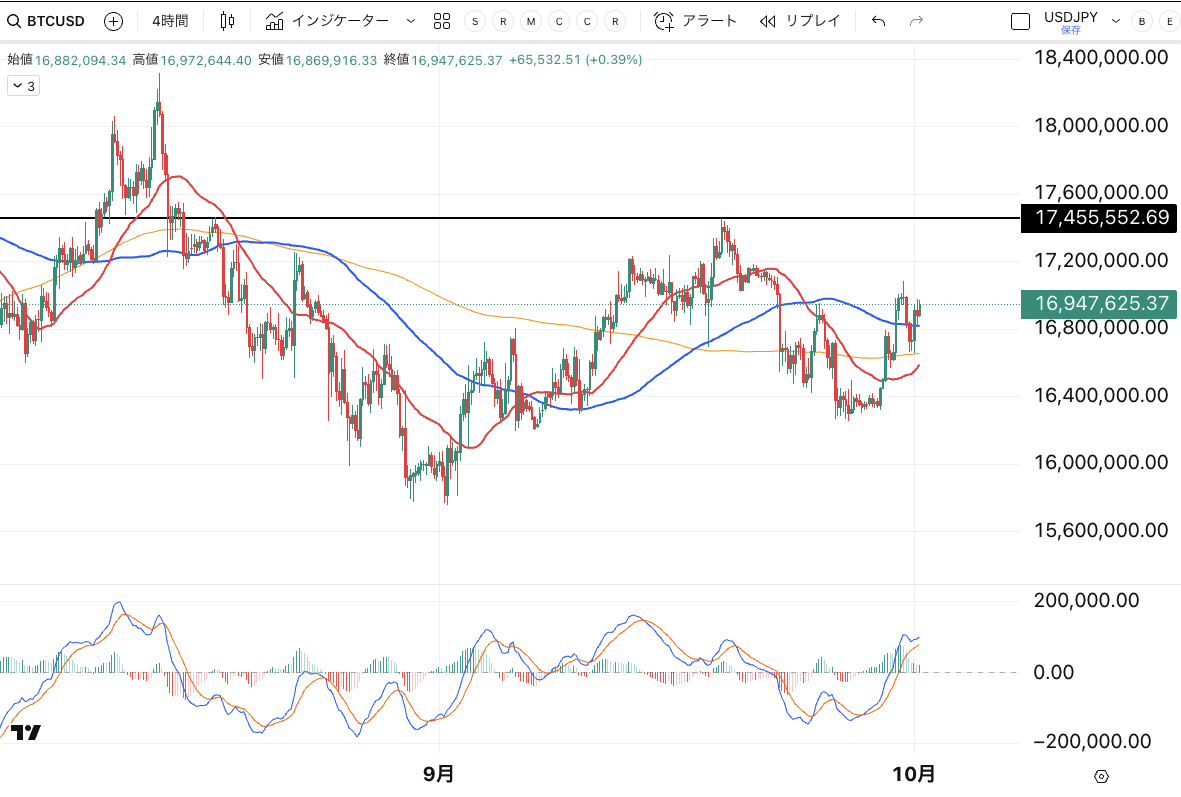Open the candlestick chart type selector
The image size is (1181, 797).
(x=228, y=20)
